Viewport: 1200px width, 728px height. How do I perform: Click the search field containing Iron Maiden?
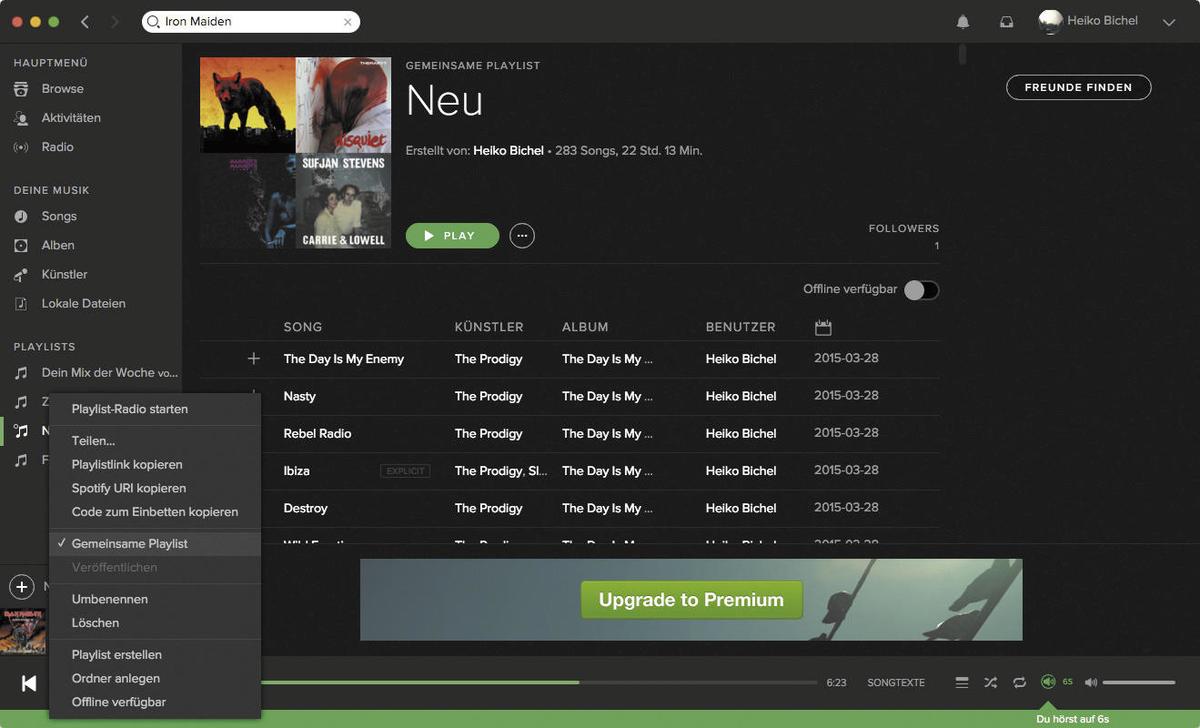tap(251, 21)
